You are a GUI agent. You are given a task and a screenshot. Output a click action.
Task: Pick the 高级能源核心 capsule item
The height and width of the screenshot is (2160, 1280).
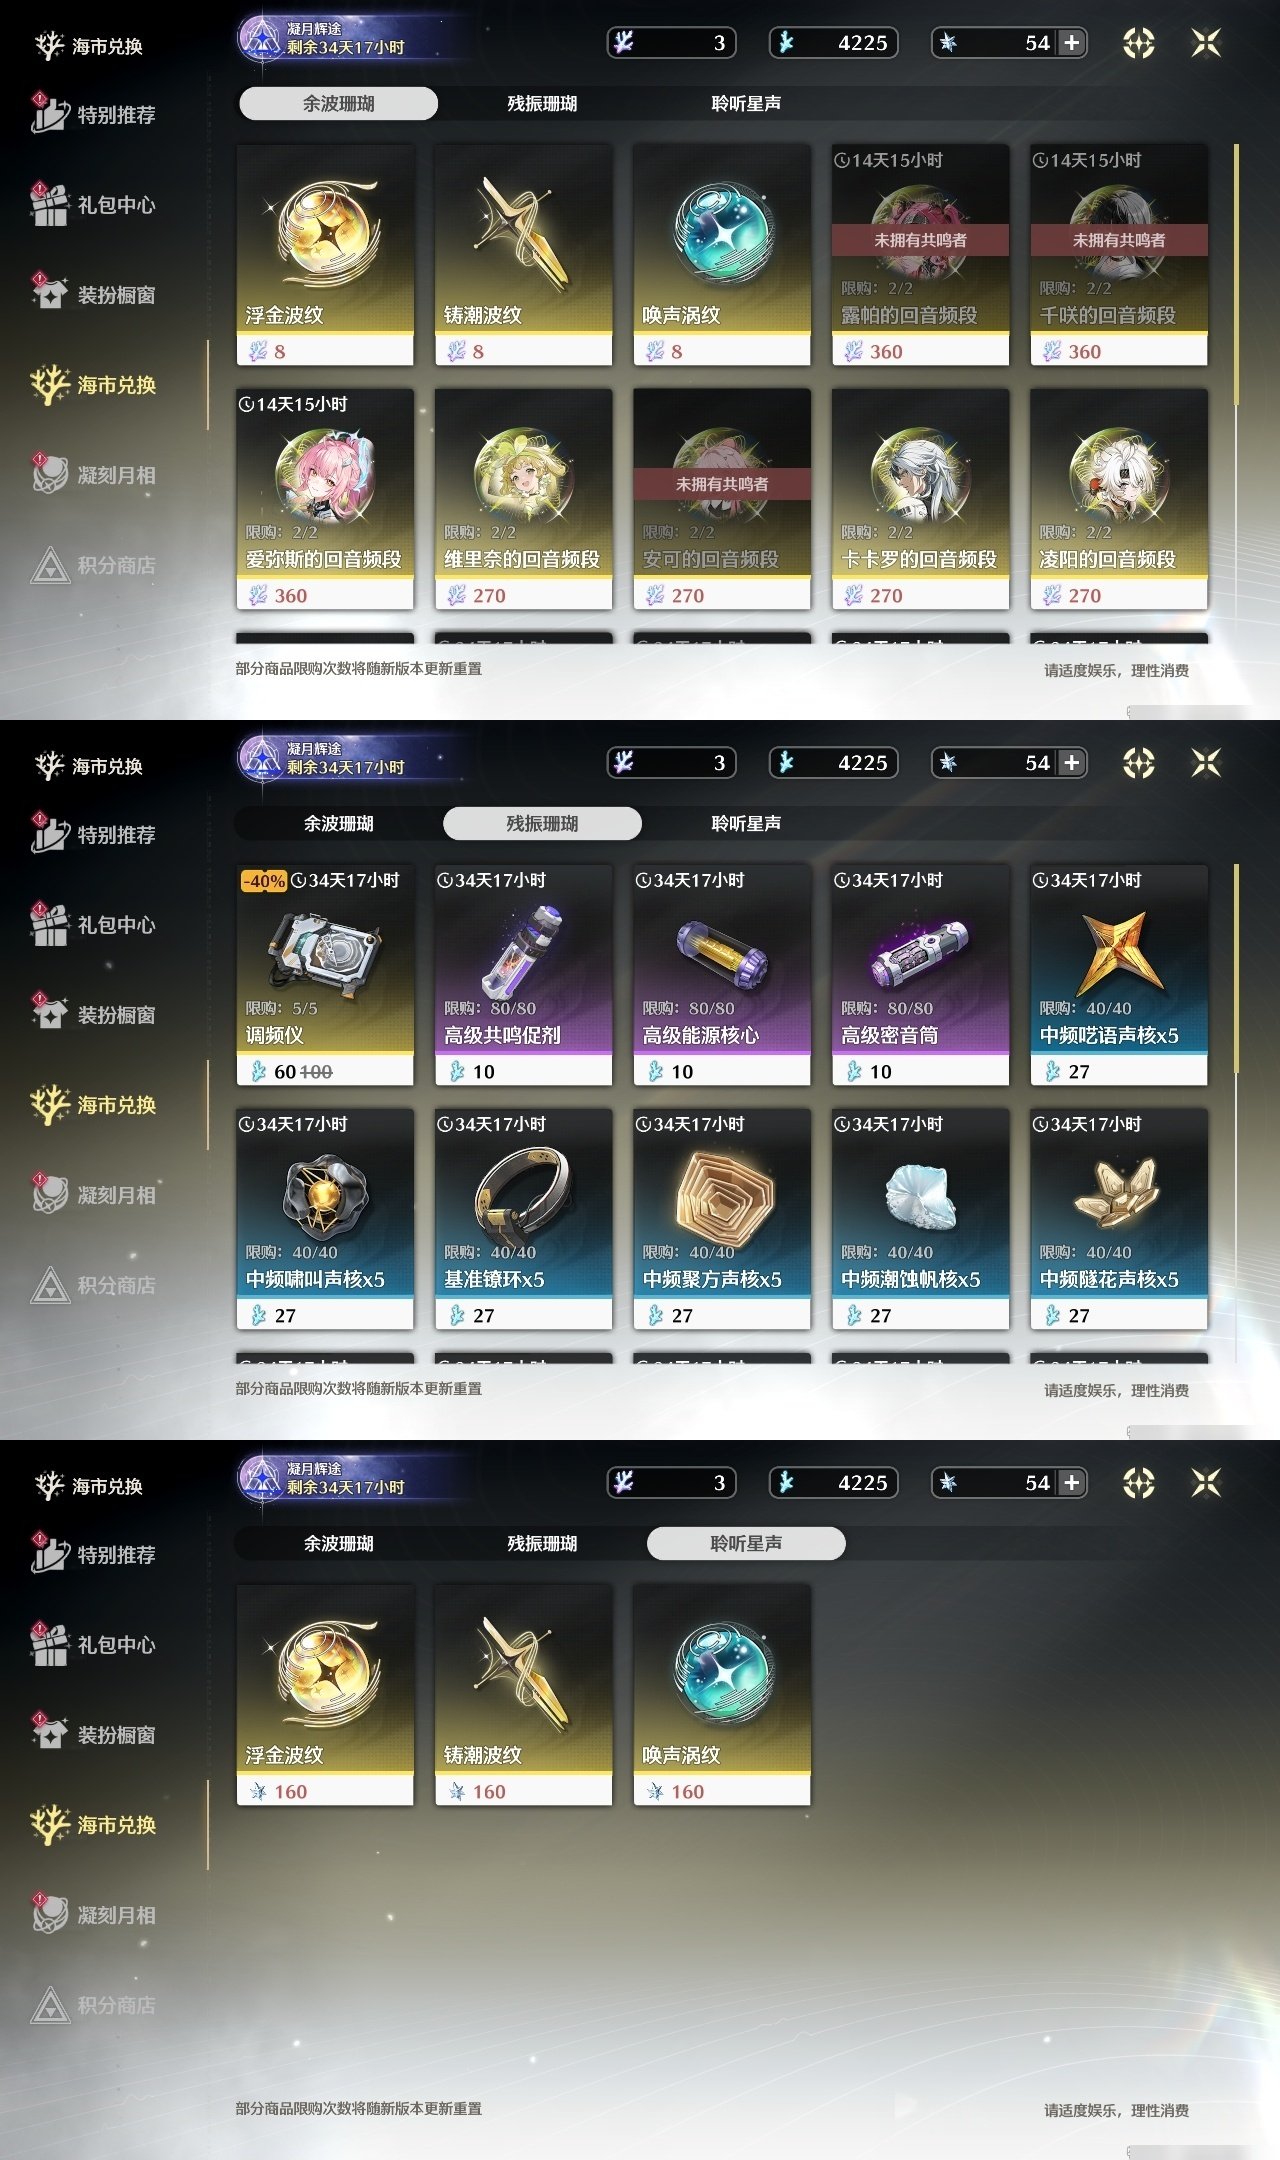(722, 975)
